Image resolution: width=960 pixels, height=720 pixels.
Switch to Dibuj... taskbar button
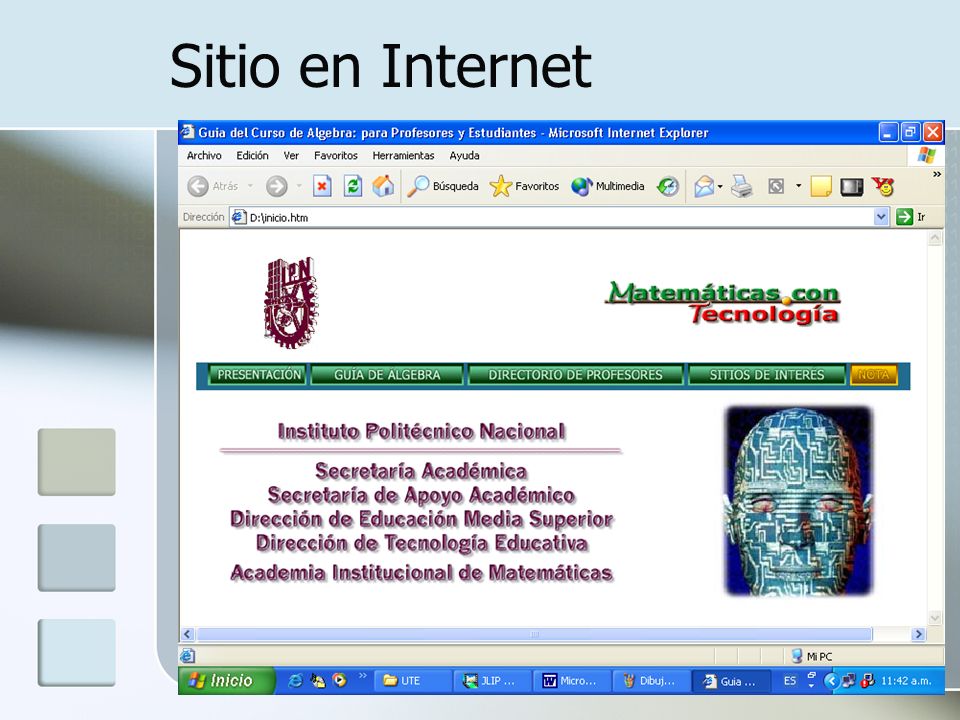(651, 680)
